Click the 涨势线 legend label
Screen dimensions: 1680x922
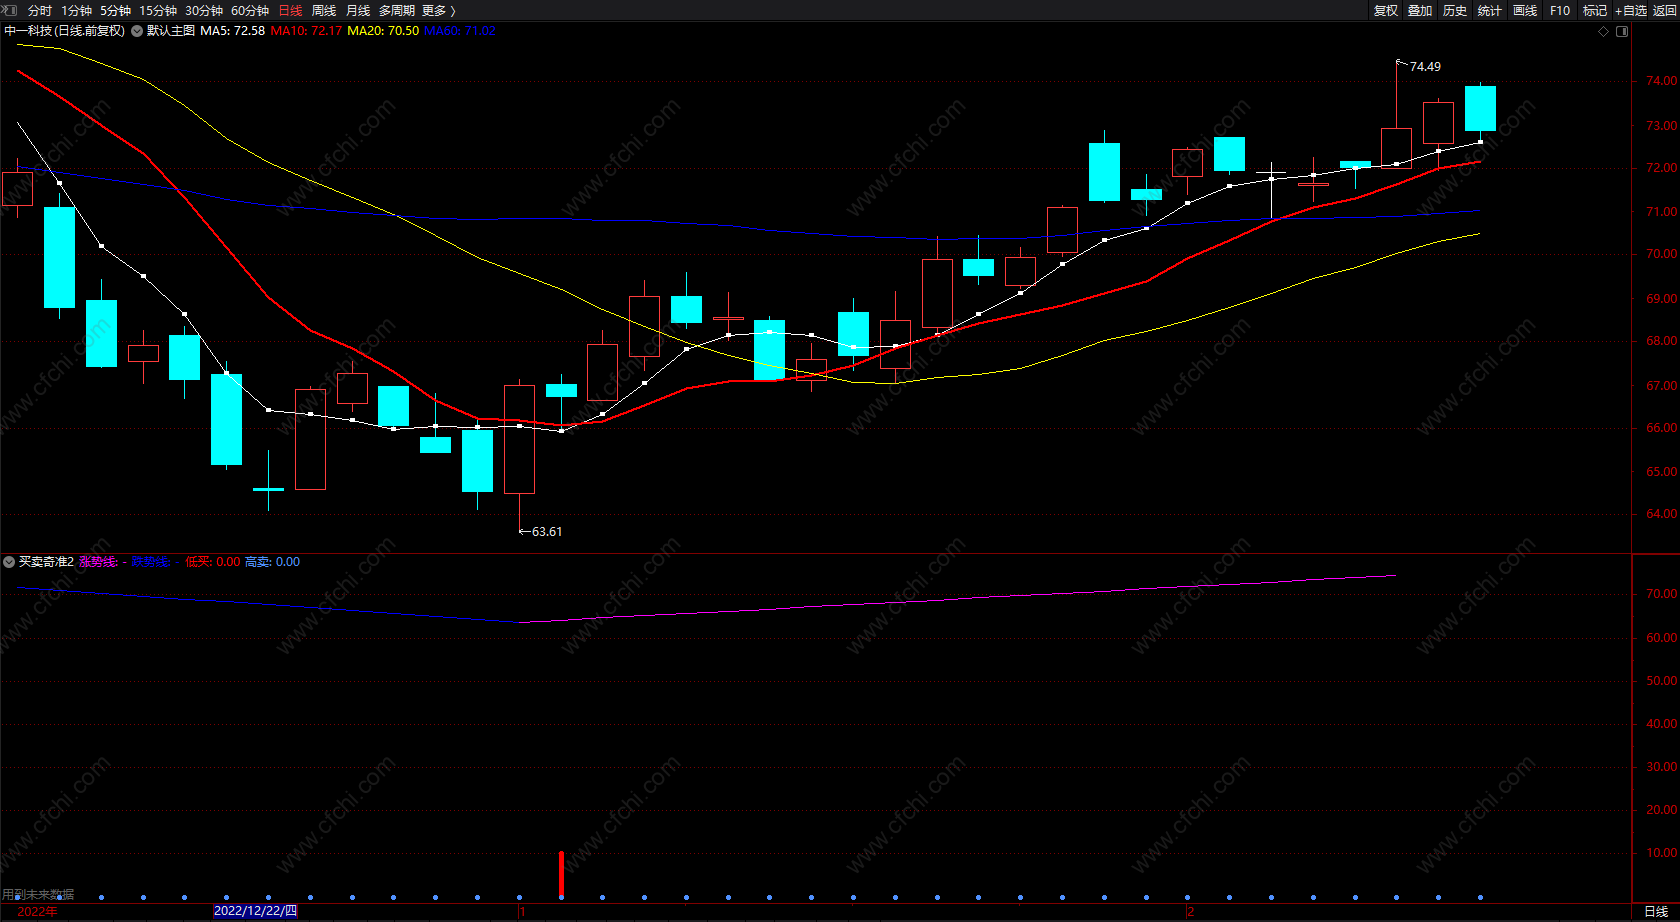[x=98, y=562]
